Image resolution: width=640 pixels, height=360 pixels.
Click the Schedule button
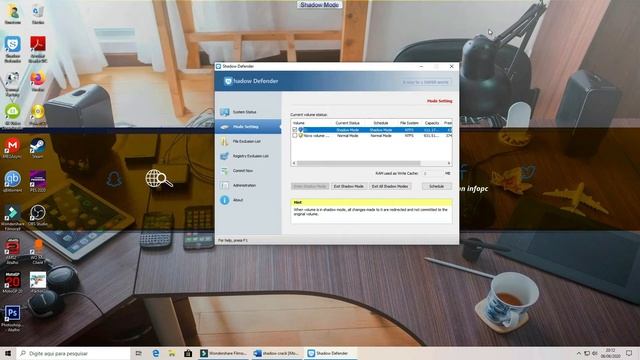pyautogui.click(x=436, y=186)
